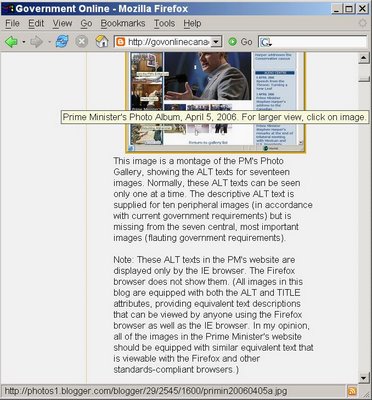The image size is (372, 400).
Task: Reload the page with the Refresh icon
Action: [x=62, y=42]
